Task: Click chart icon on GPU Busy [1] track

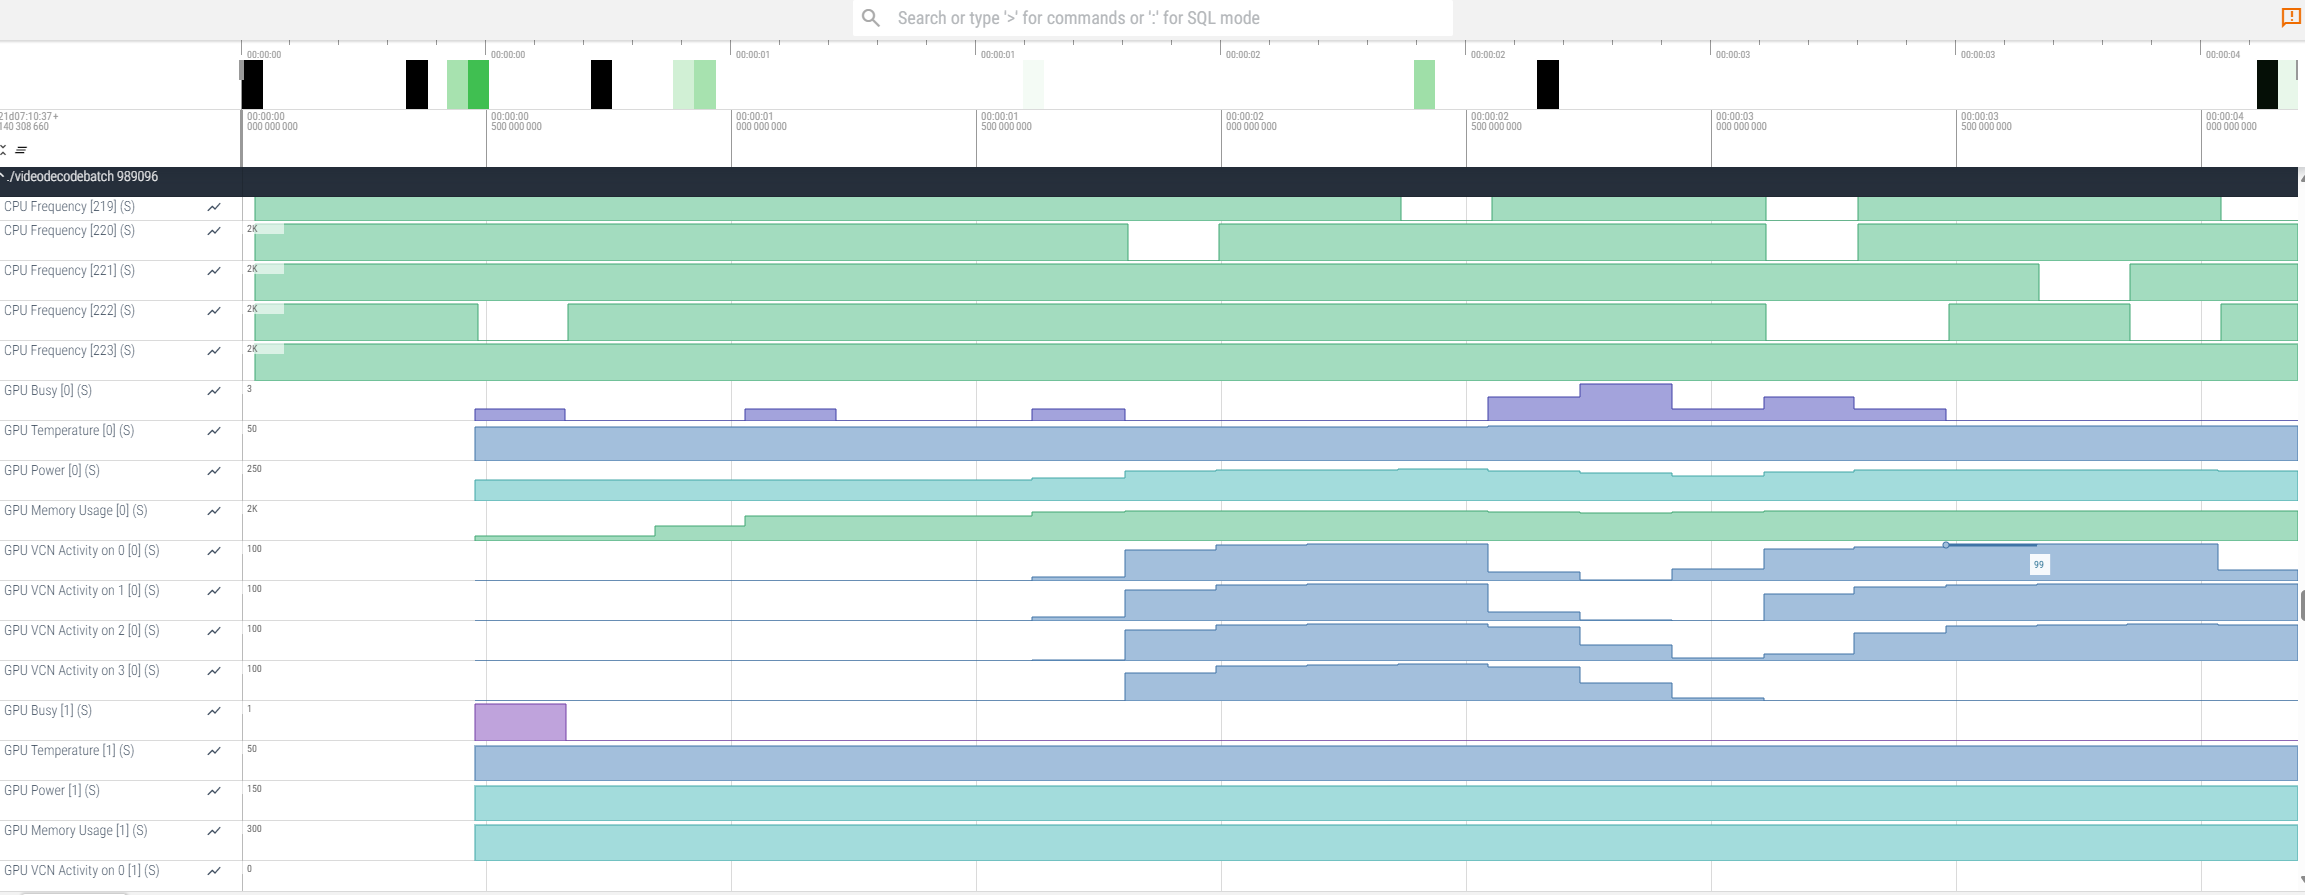Action: [214, 711]
